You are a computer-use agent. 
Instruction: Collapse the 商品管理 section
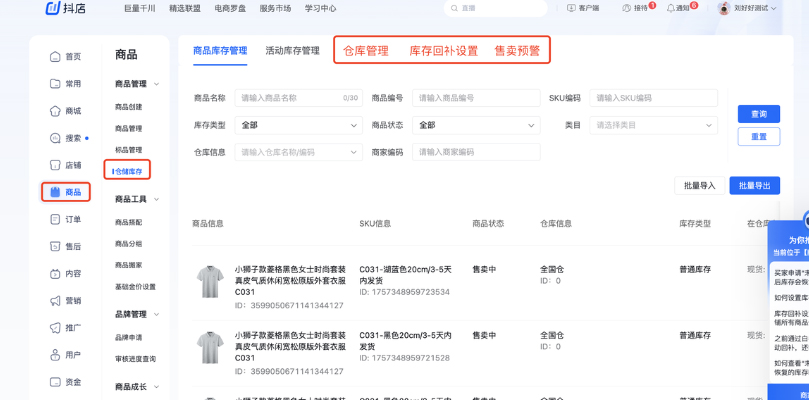[156, 84]
